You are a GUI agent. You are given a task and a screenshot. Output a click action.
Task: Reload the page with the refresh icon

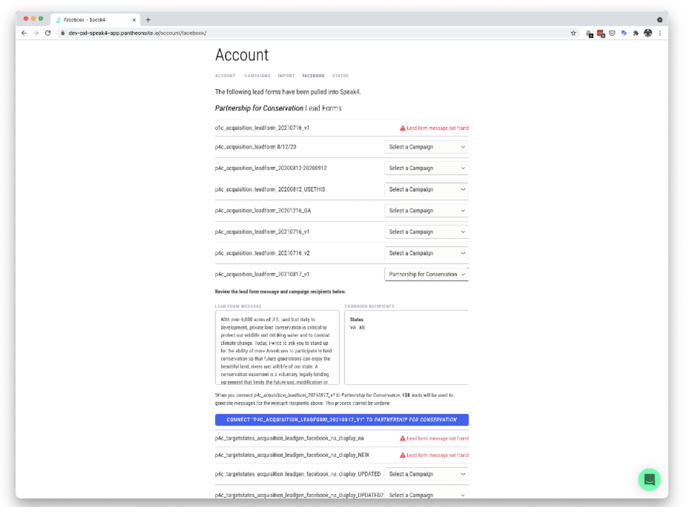[47, 33]
